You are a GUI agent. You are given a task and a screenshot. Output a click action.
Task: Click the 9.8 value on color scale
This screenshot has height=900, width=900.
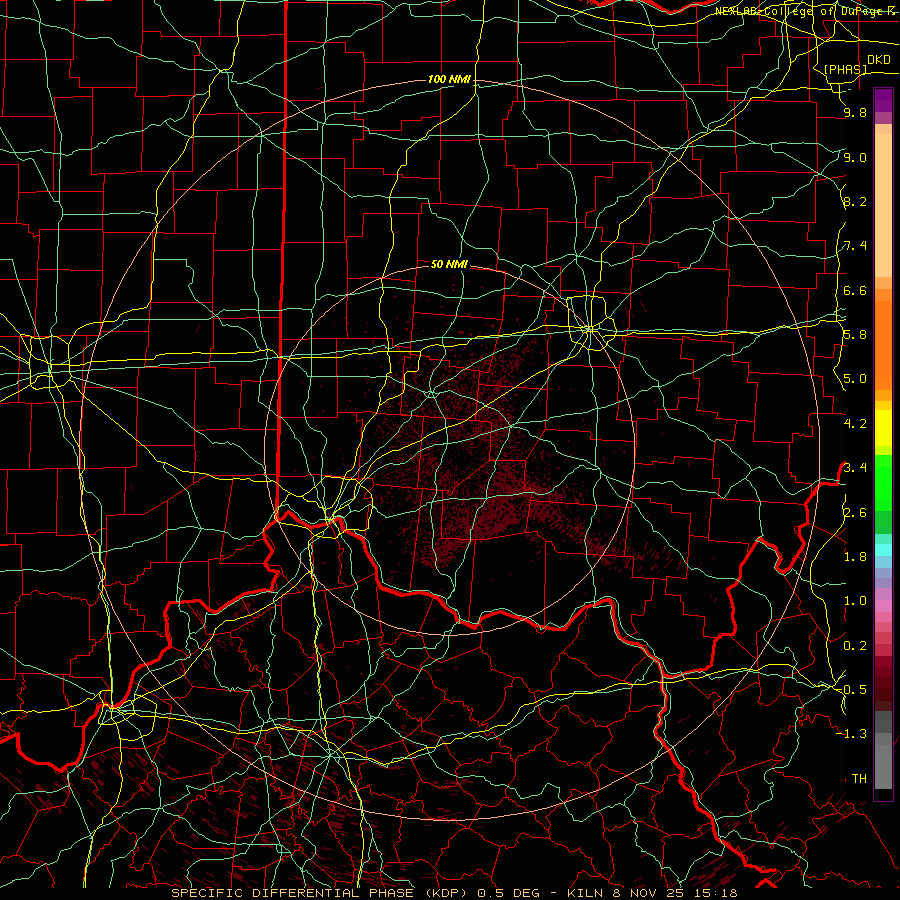pos(855,113)
